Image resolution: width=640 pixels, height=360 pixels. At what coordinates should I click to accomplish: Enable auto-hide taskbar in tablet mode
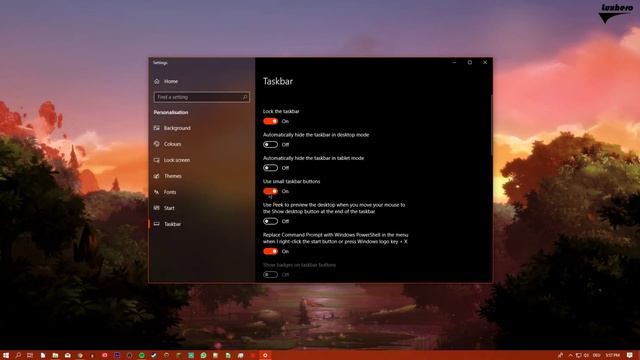click(270, 168)
